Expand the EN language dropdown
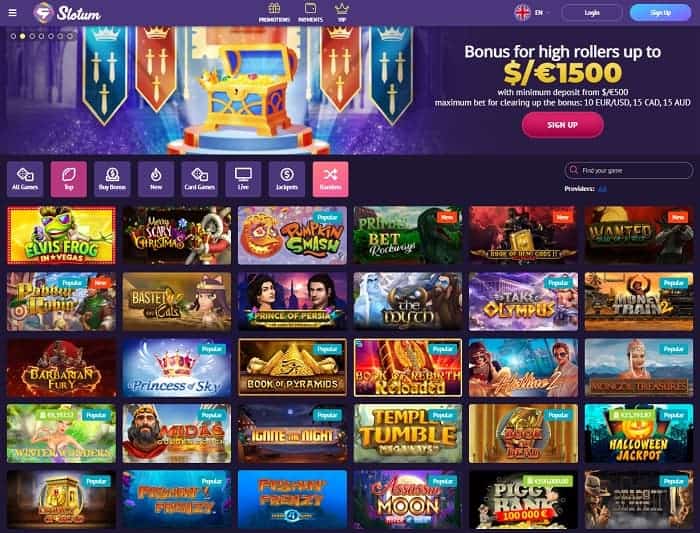Image resolution: width=700 pixels, height=533 pixels. [532, 12]
